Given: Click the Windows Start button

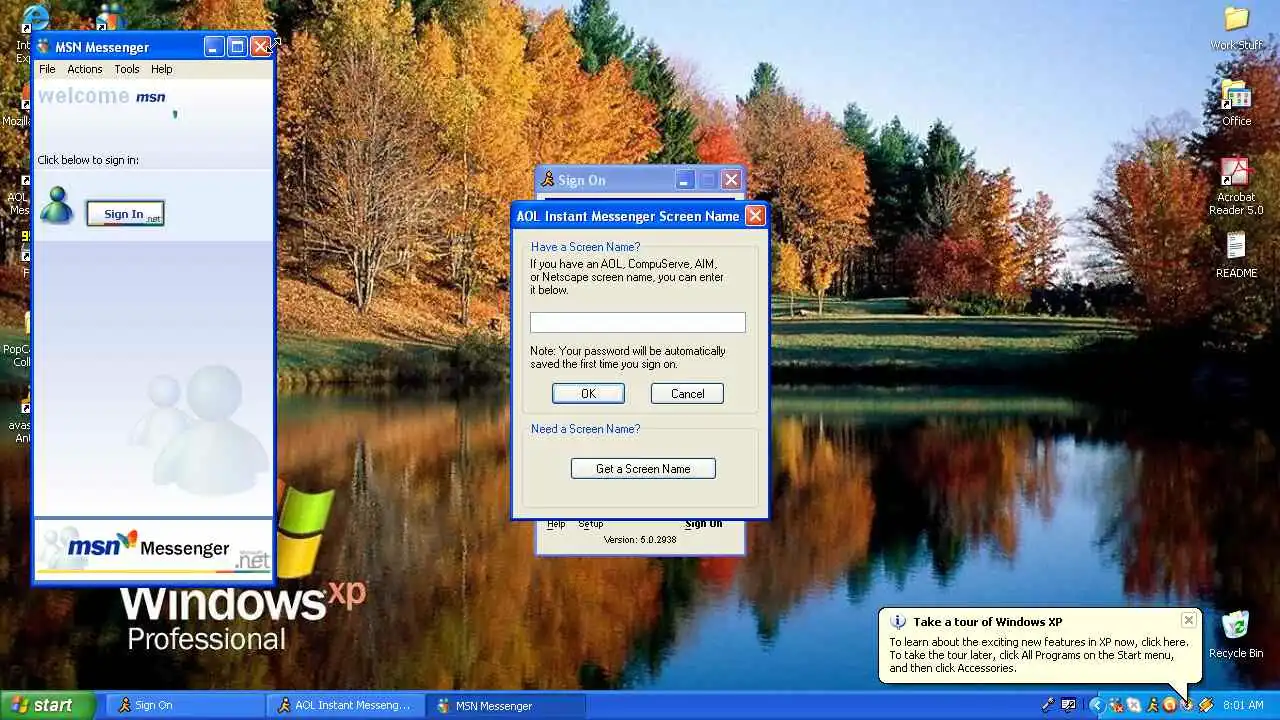Looking at the screenshot, I should (x=47, y=705).
